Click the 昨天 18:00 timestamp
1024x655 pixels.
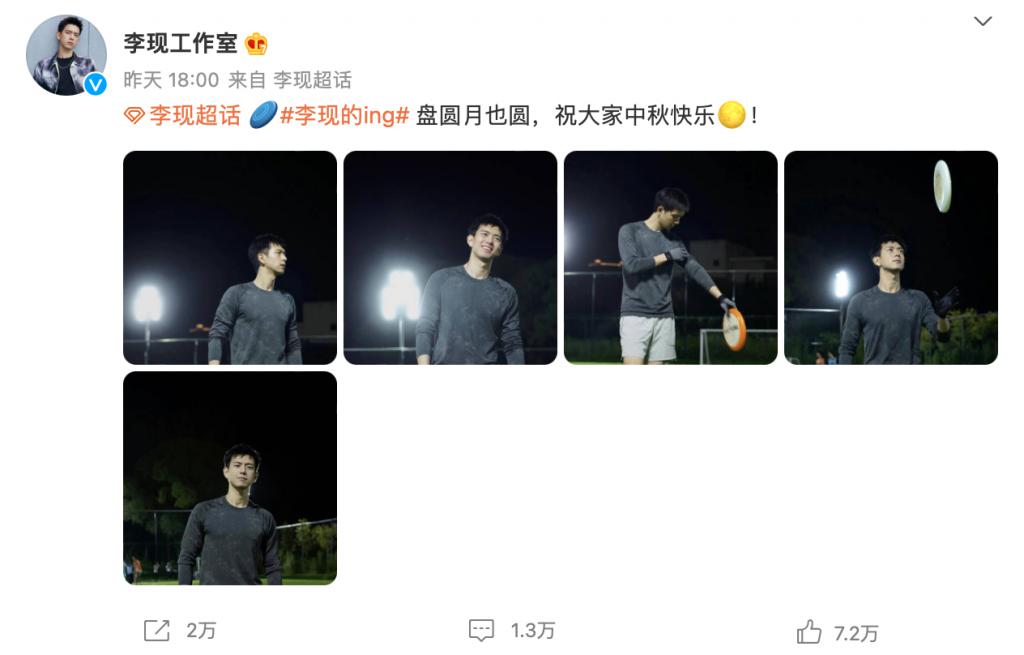tap(171, 80)
